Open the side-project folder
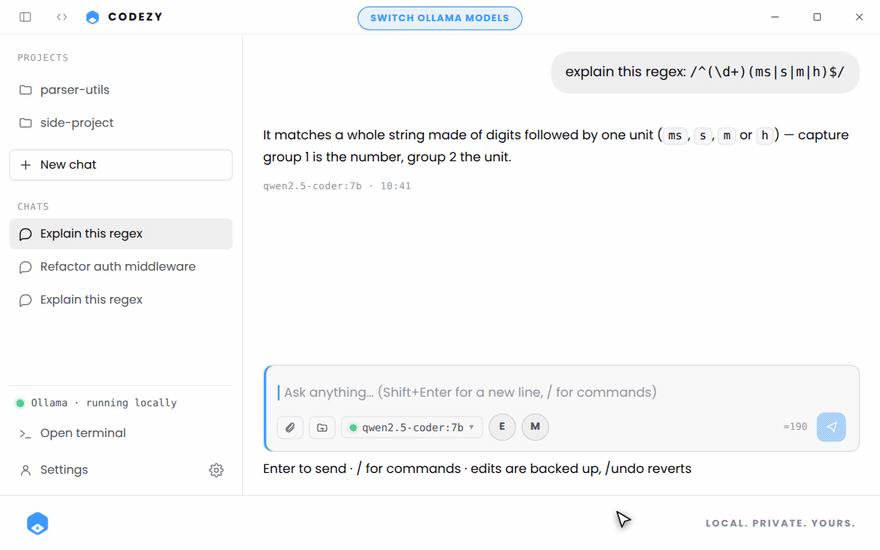The image size is (880, 550). coord(121,123)
